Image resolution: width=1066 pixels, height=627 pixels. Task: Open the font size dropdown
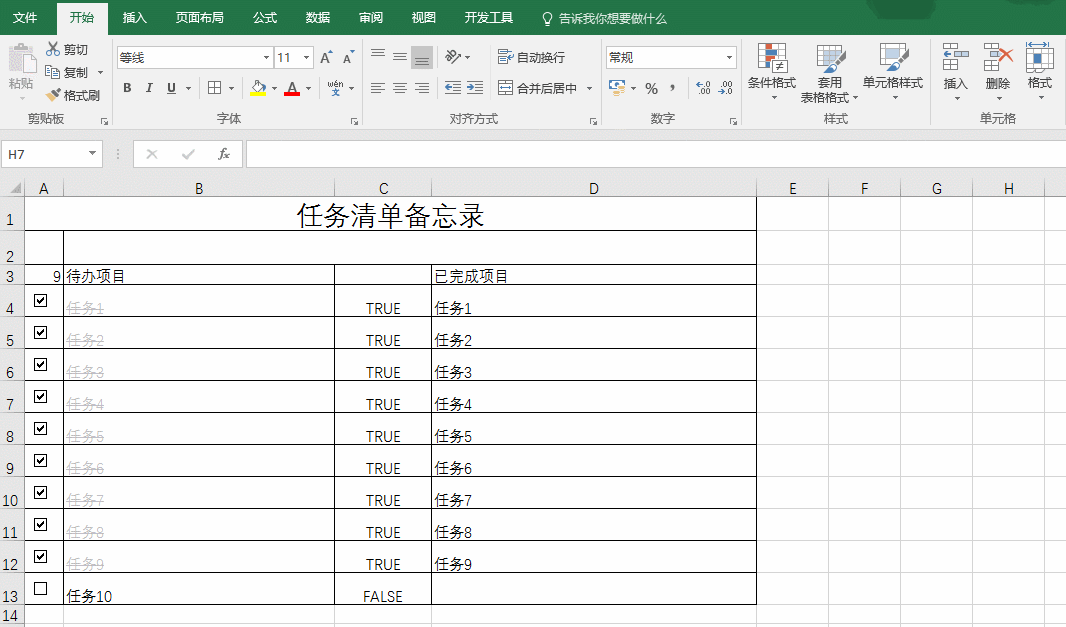307,58
